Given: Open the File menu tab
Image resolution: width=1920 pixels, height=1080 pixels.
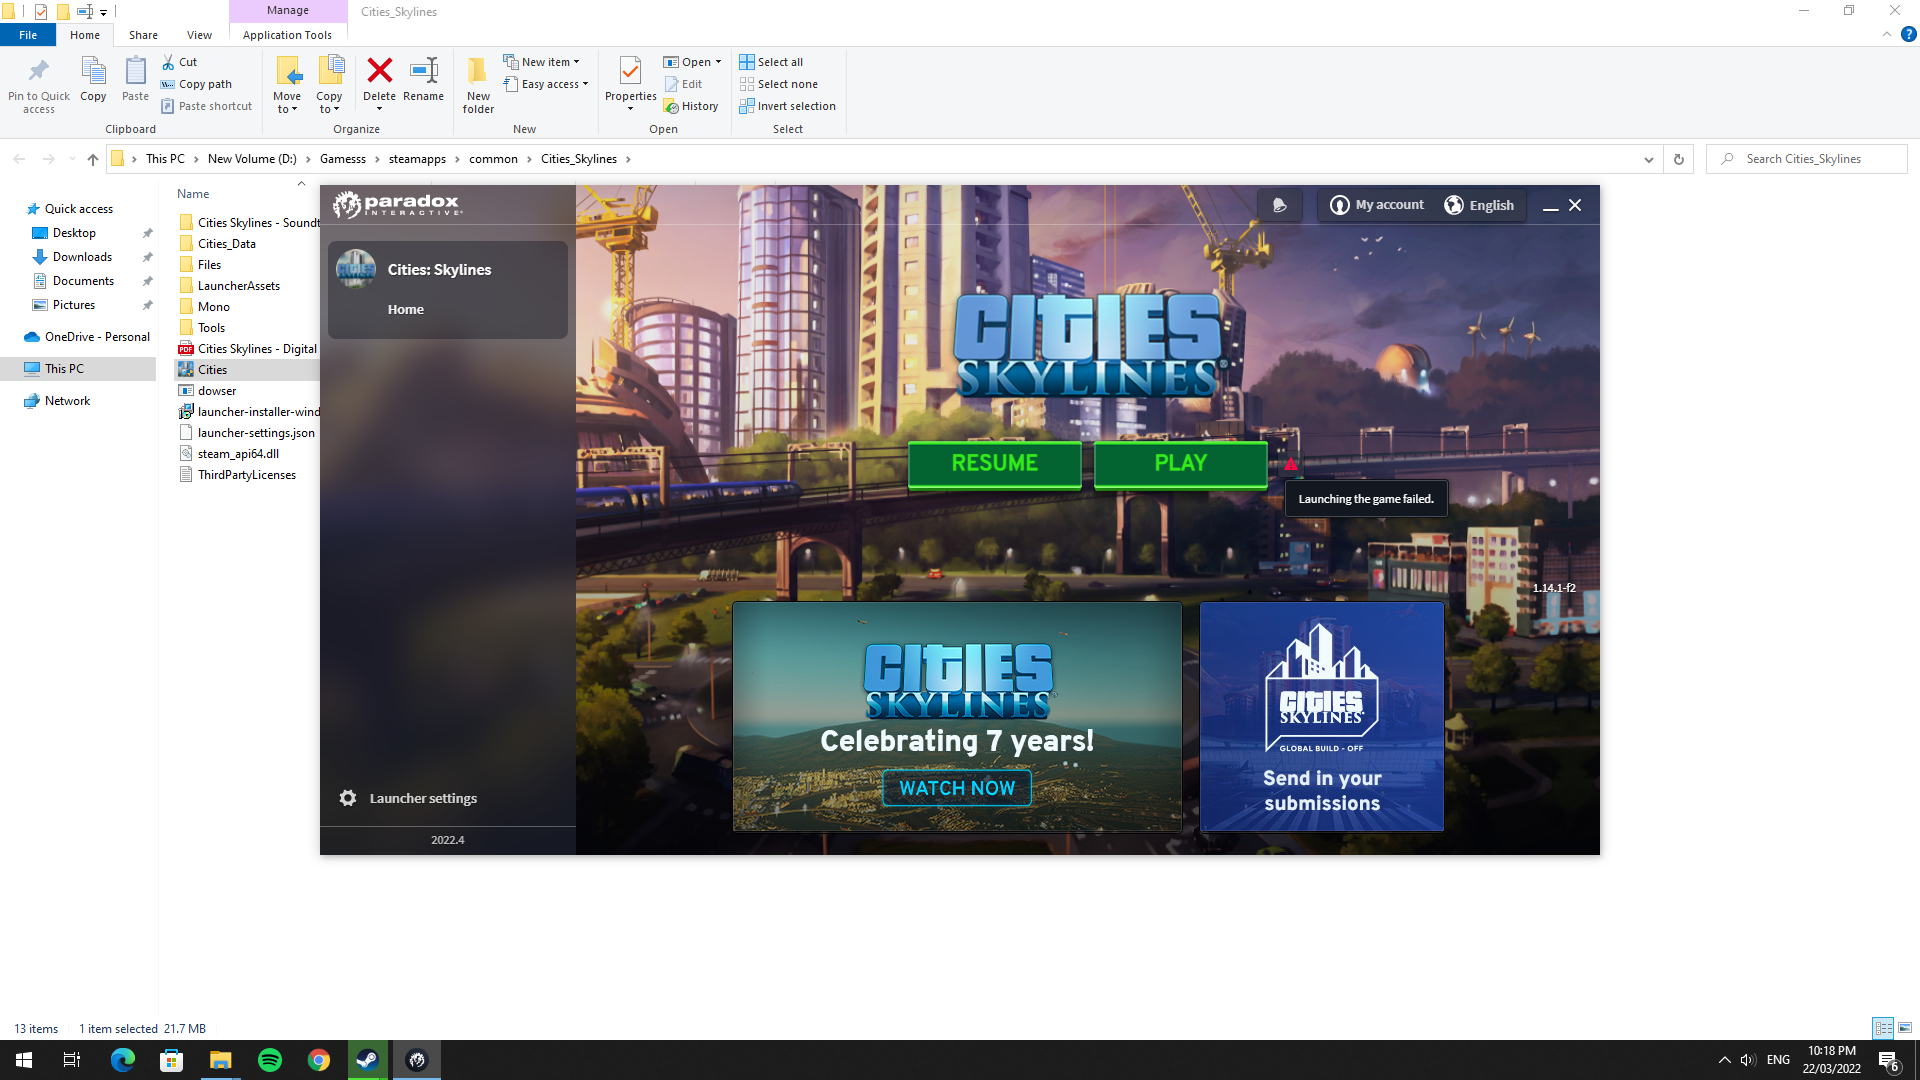Looking at the screenshot, I should (x=28, y=35).
